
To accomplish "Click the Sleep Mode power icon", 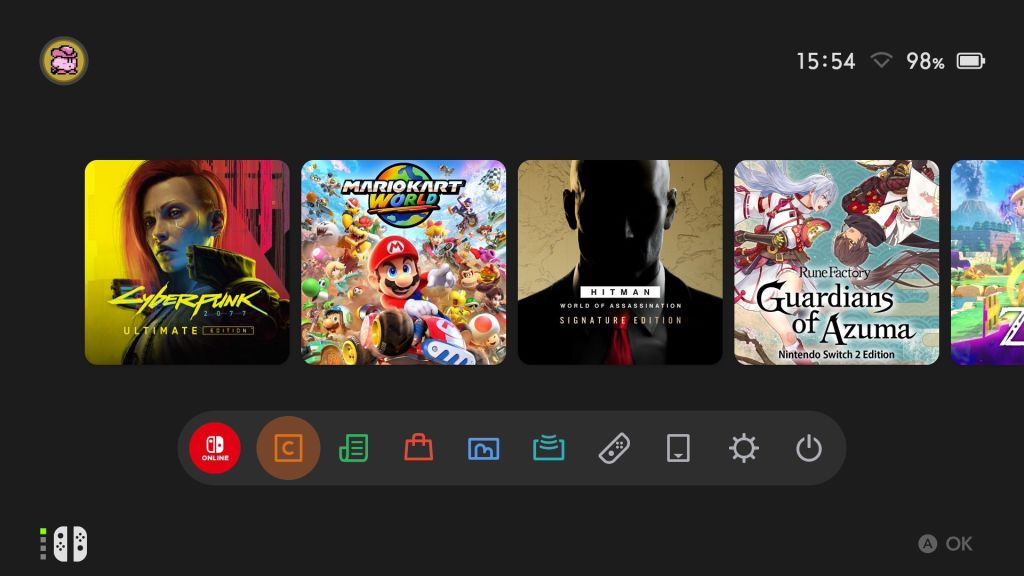I will tap(808, 448).
